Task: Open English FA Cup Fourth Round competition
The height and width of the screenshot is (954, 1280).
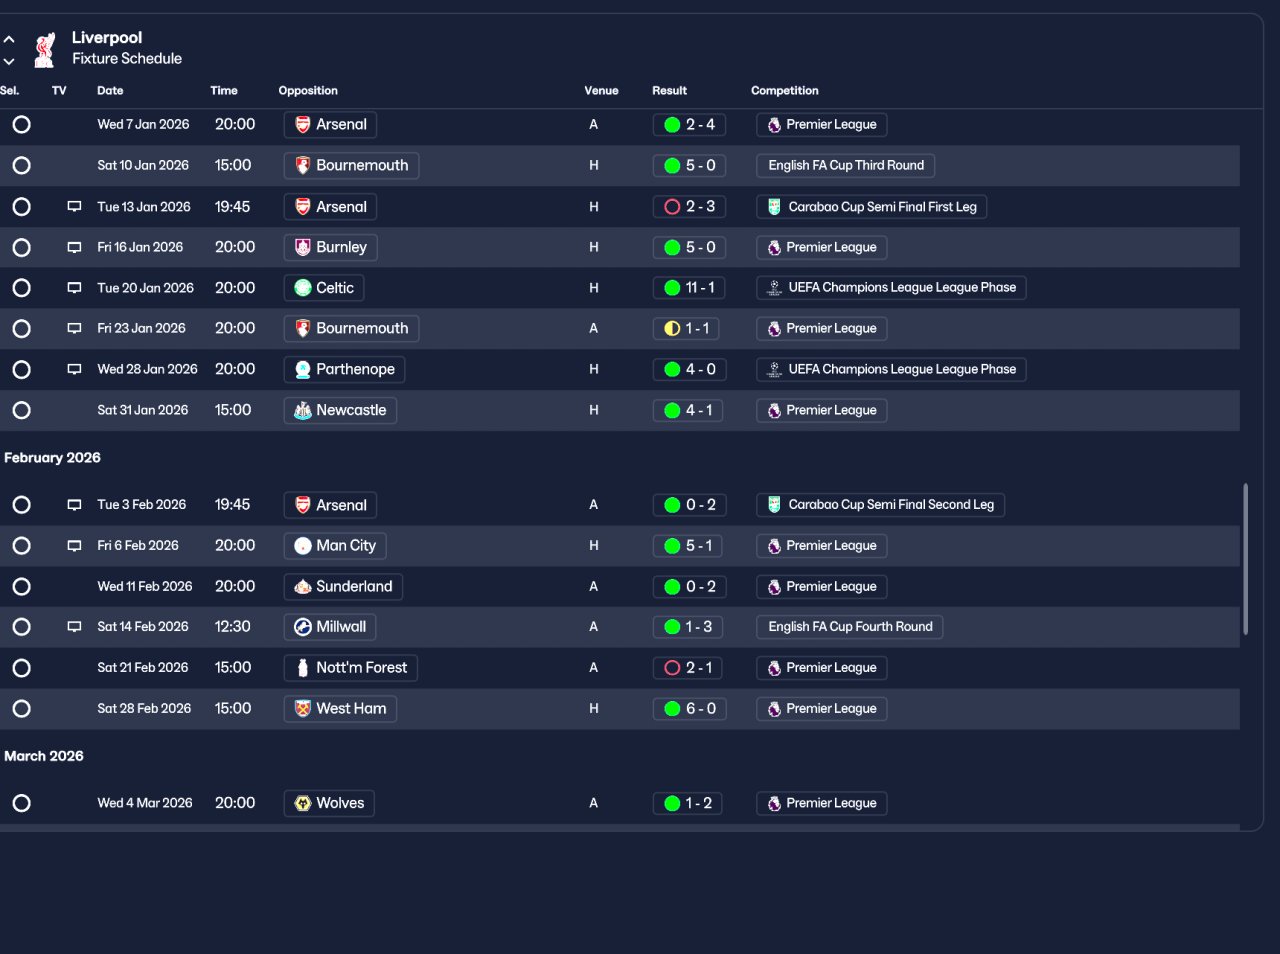Action: click(x=850, y=627)
